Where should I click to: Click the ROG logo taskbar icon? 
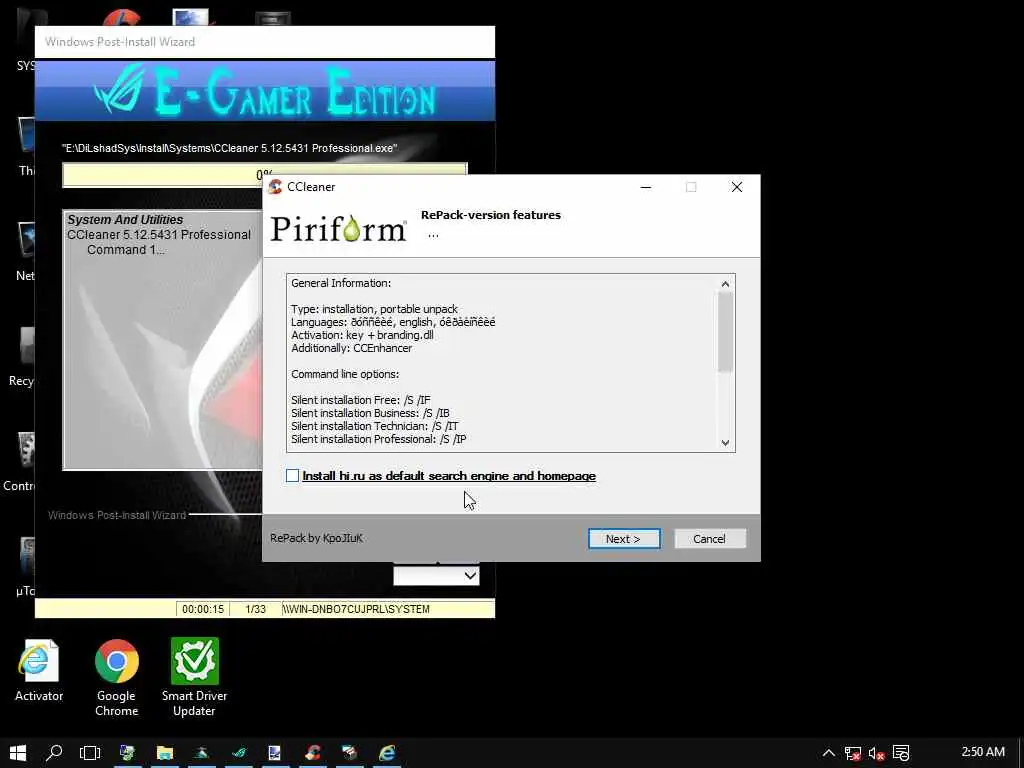(239, 753)
